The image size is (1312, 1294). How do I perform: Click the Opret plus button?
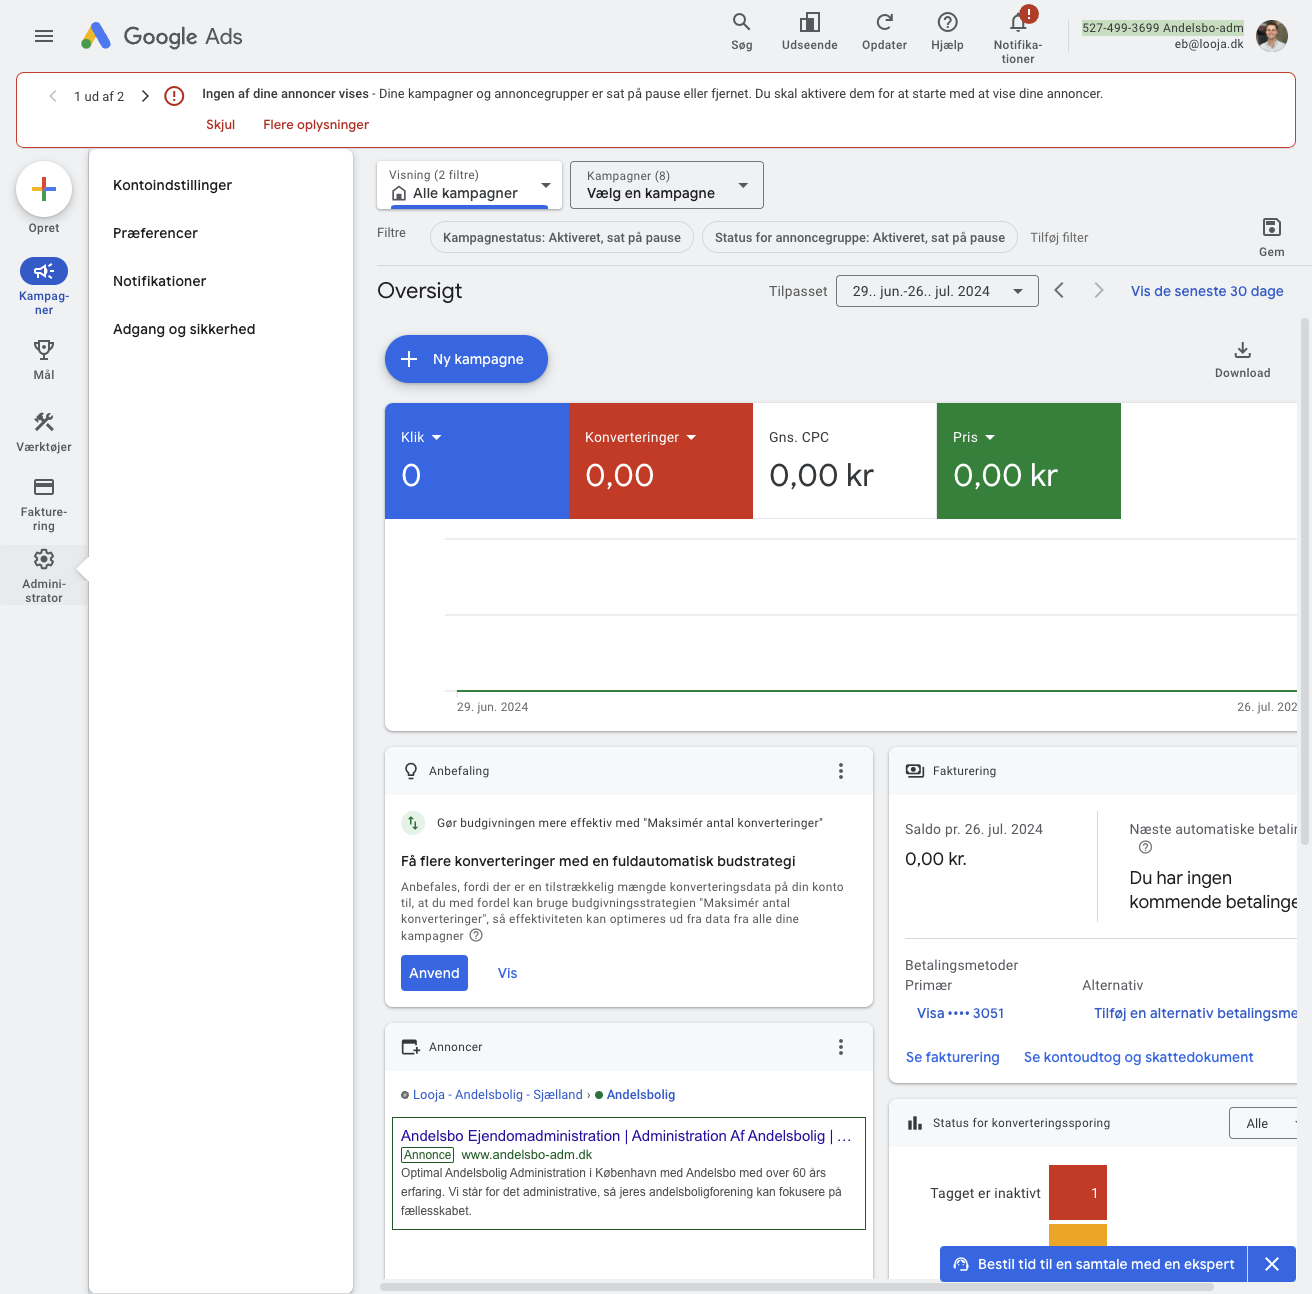pyautogui.click(x=44, y=189)
